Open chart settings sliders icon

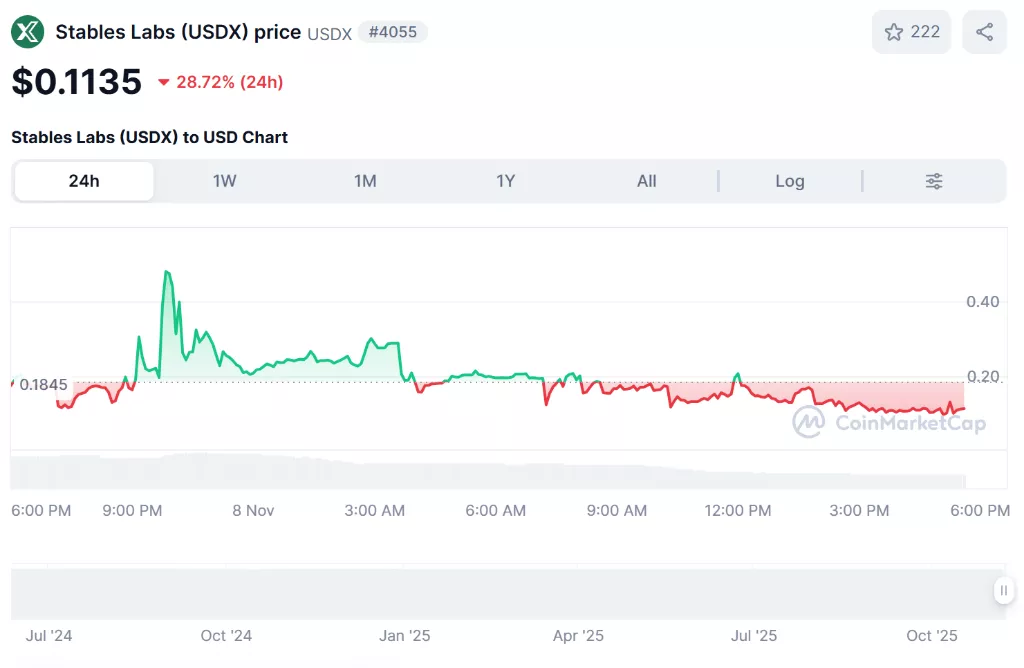[933, 181]
